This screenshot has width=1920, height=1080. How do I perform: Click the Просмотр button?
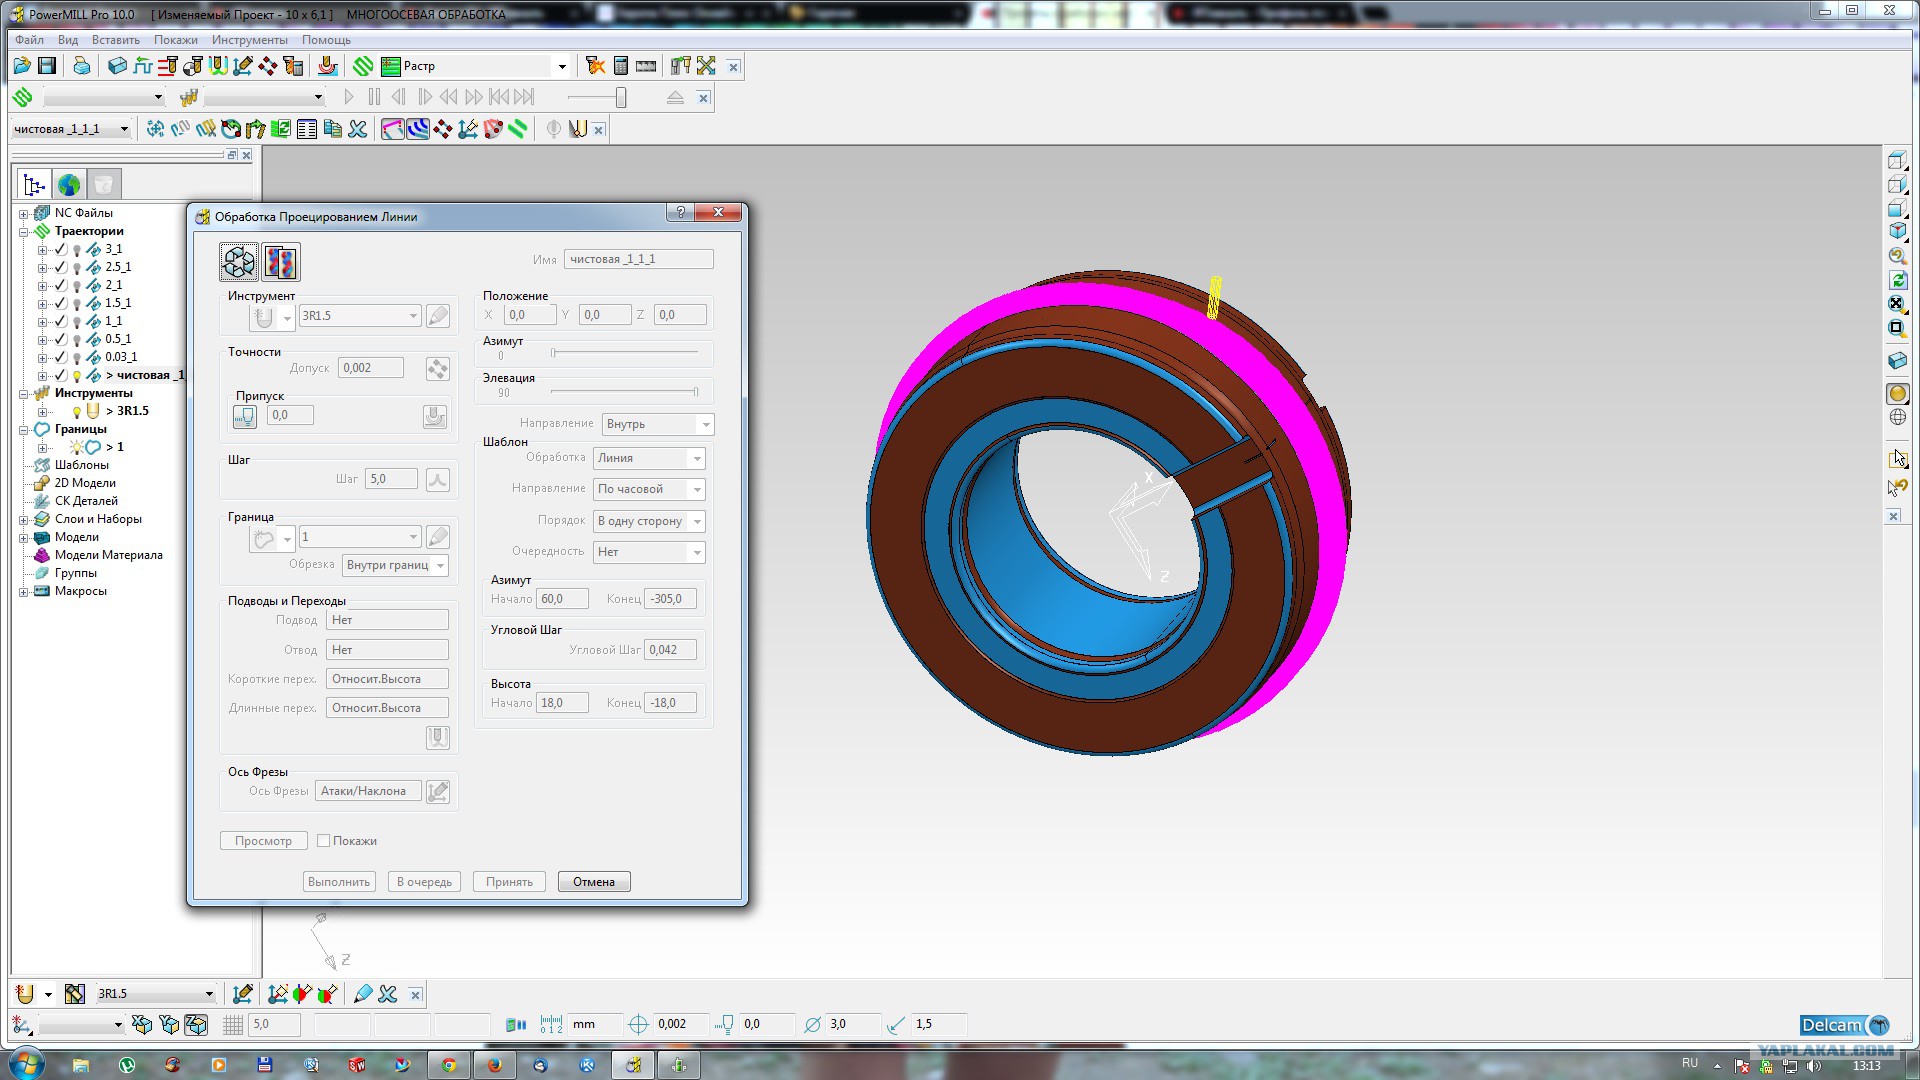pyautogui.click(x=263, y=841)
